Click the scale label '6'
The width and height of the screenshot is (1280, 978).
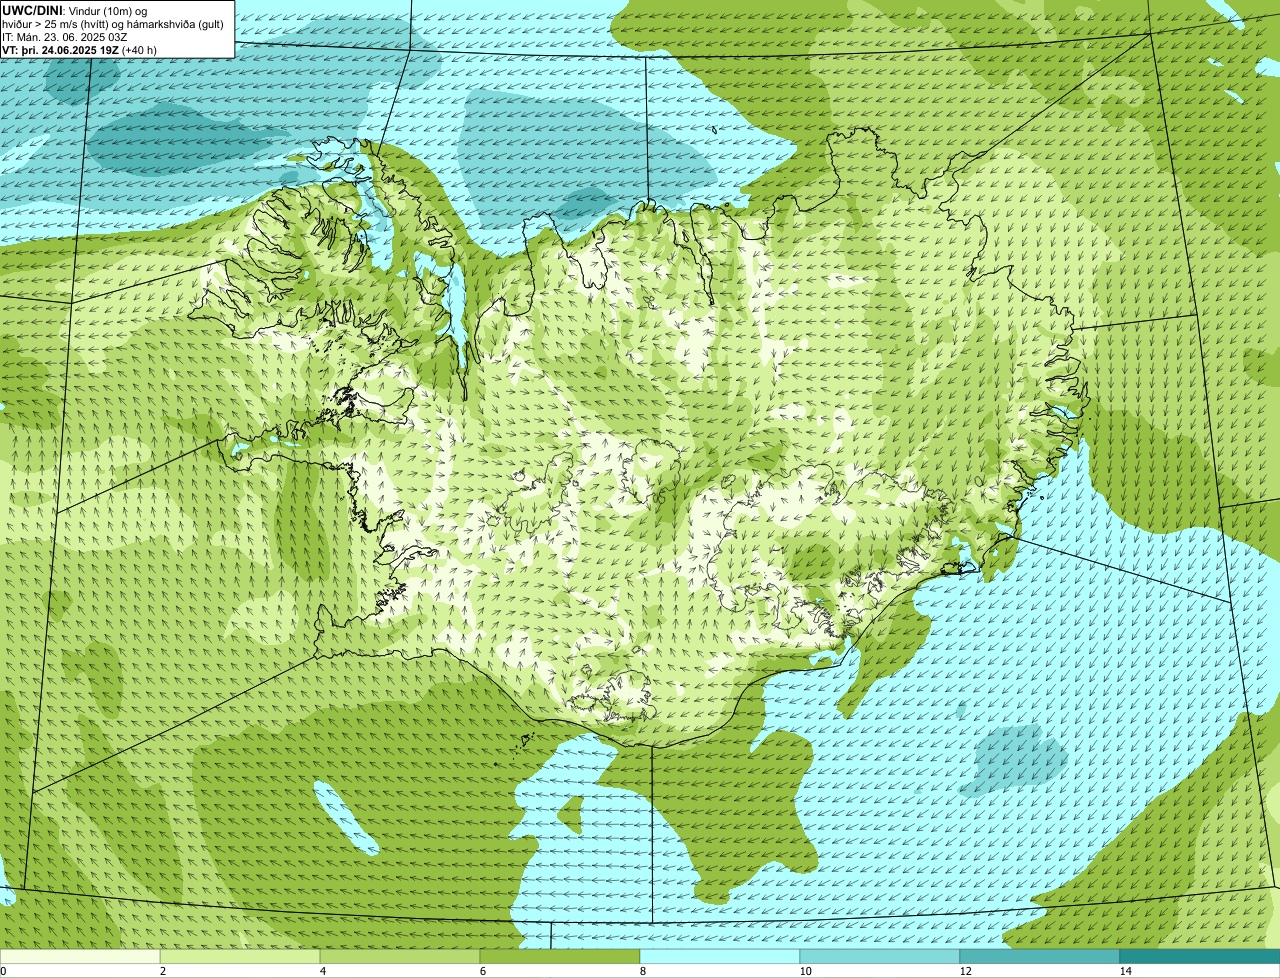coord(482,971)
